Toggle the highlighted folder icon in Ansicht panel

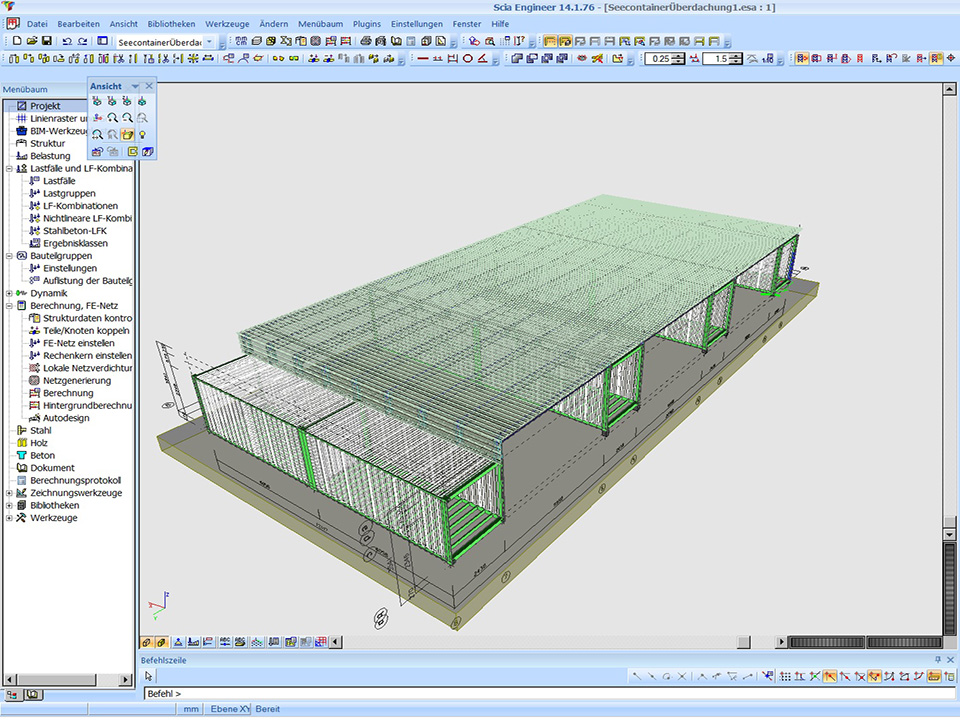[x=128, y=134]
